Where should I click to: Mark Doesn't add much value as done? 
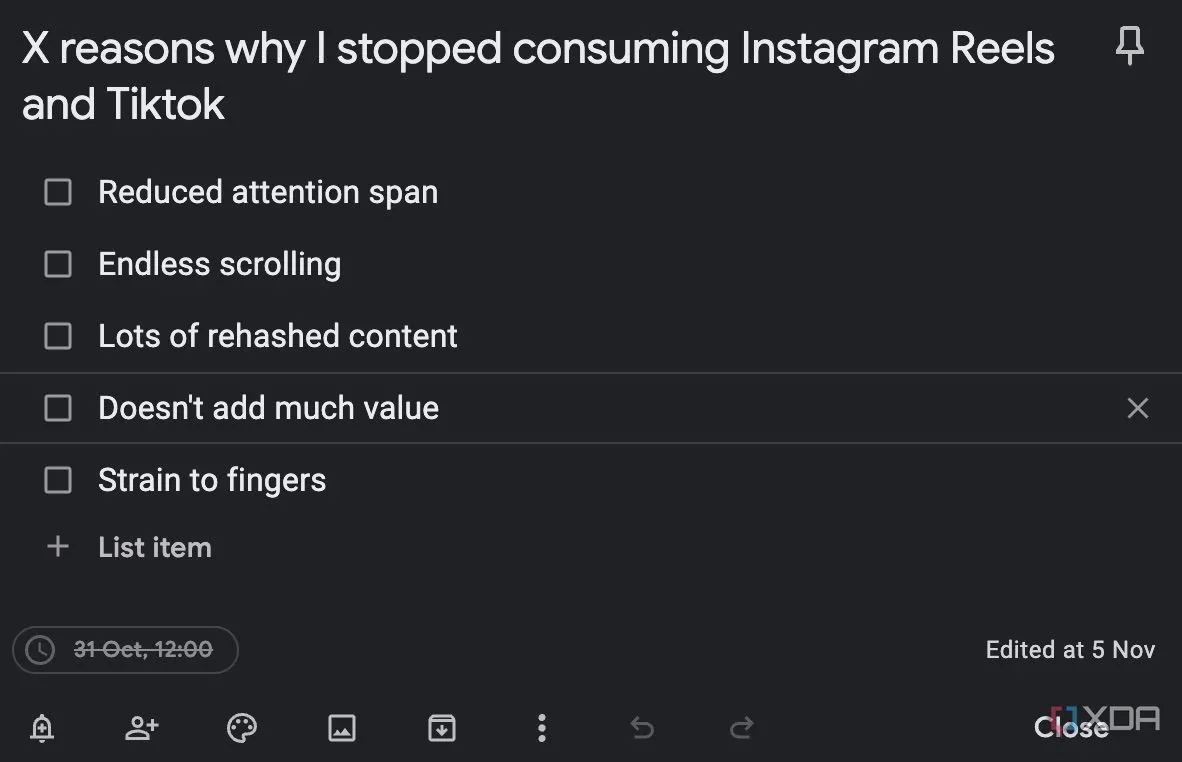pos(58,408)
